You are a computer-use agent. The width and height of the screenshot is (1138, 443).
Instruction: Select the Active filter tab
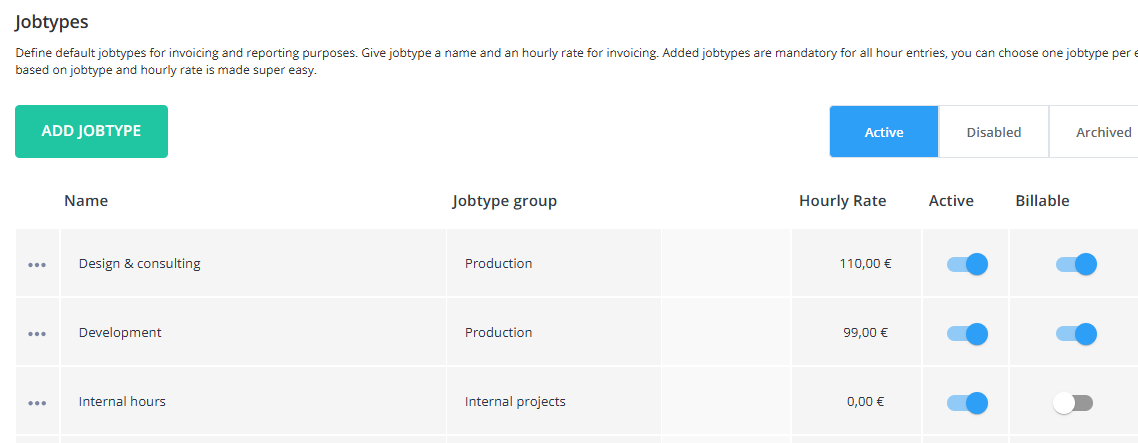coord(884,132)
